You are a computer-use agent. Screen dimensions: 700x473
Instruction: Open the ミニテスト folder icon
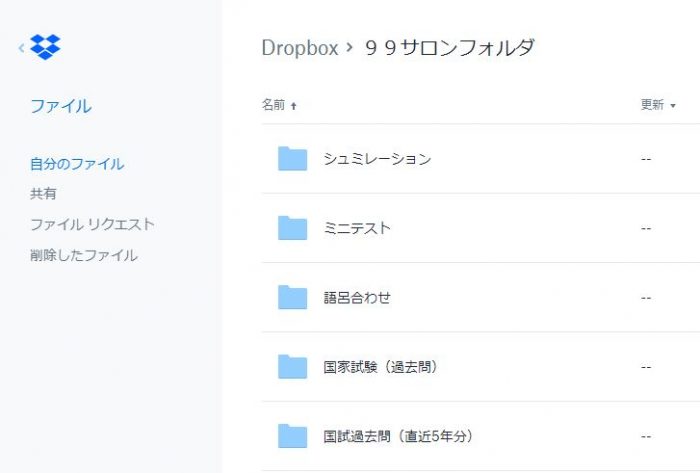(292, 228)
